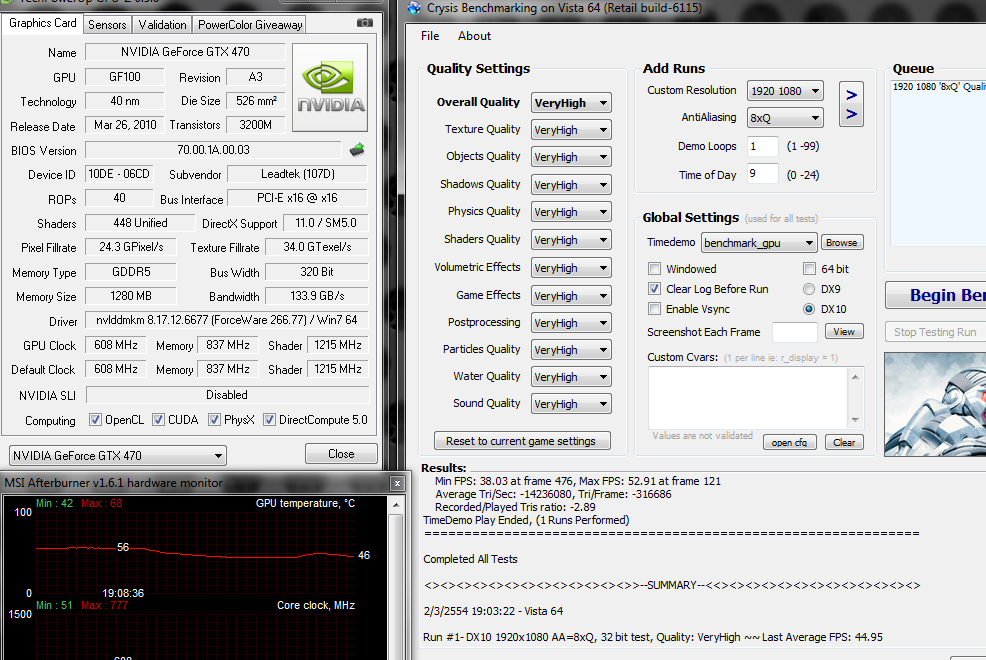Click Reset to current game settings
Screen dimensions: 986x660
point(521,441)
